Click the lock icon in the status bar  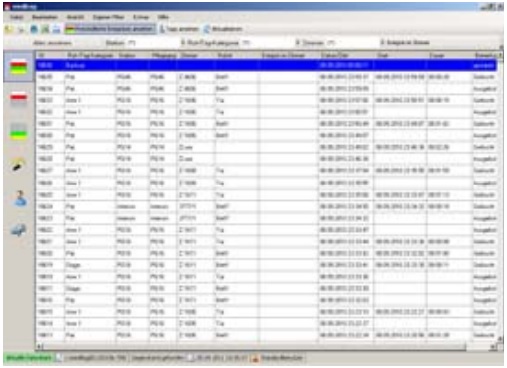point(255,358)
